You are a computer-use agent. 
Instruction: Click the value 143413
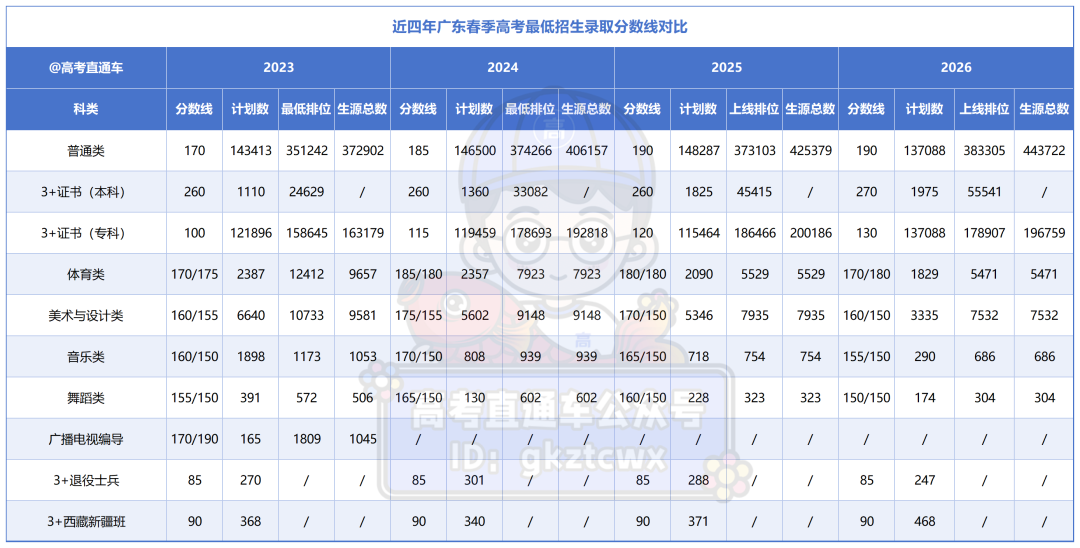[x=251, y=151]
